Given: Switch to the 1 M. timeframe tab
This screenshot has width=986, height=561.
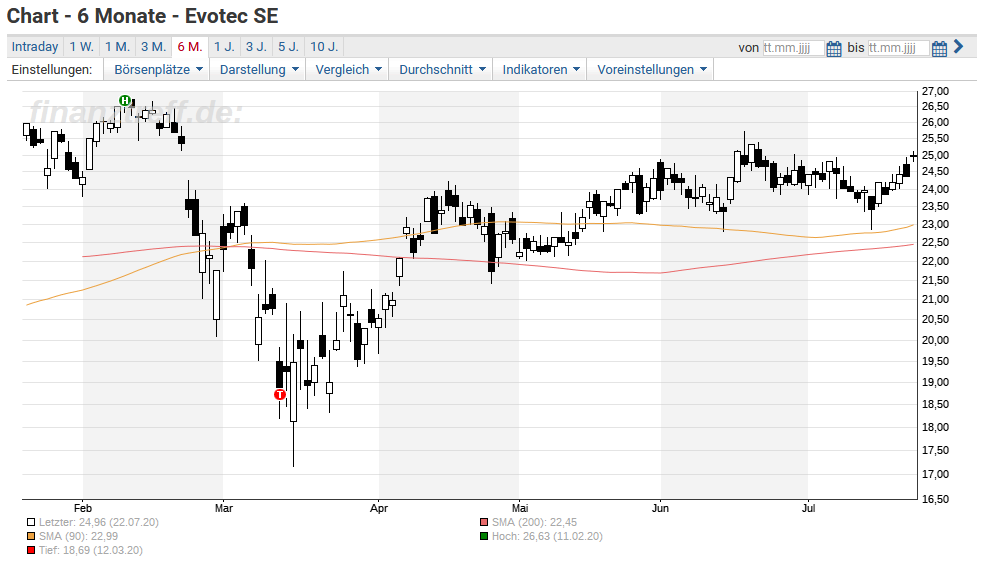Looking at the screenshot, I should 117,47.
